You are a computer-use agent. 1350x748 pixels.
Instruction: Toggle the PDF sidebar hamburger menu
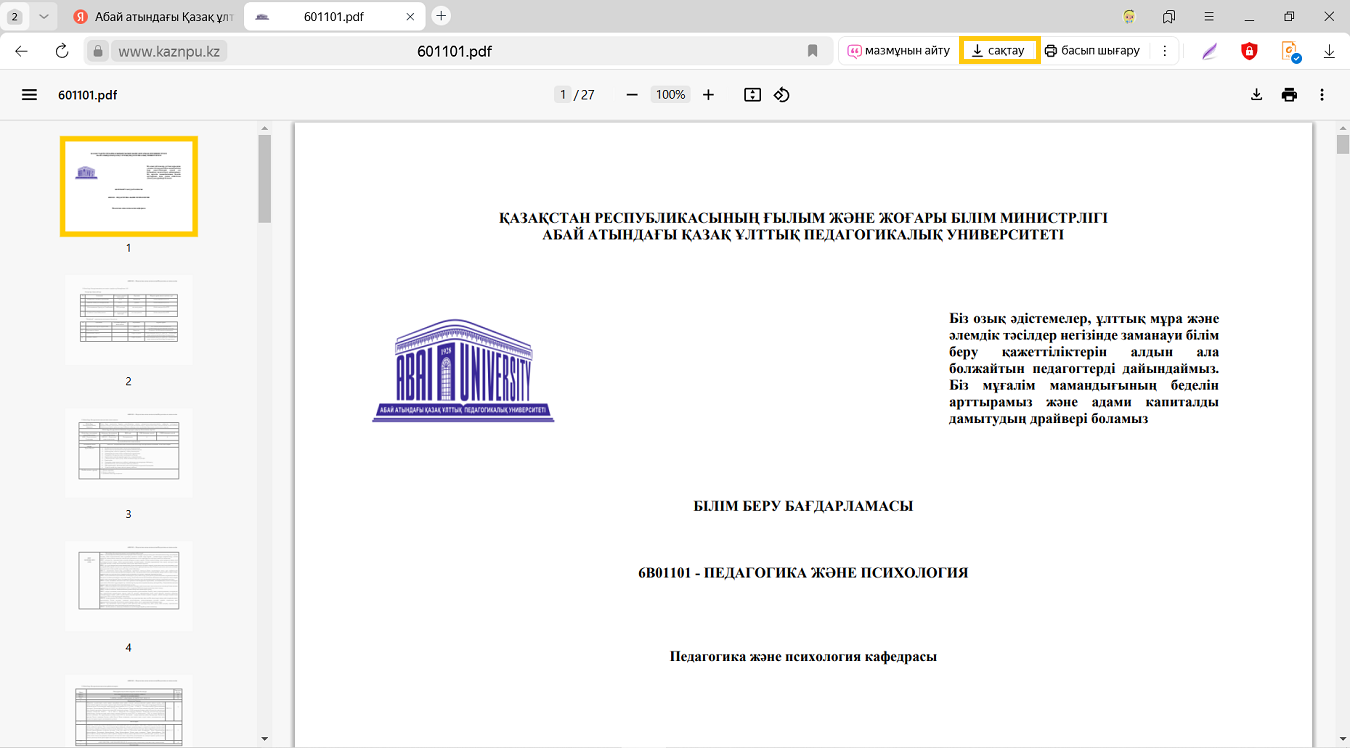29,95
